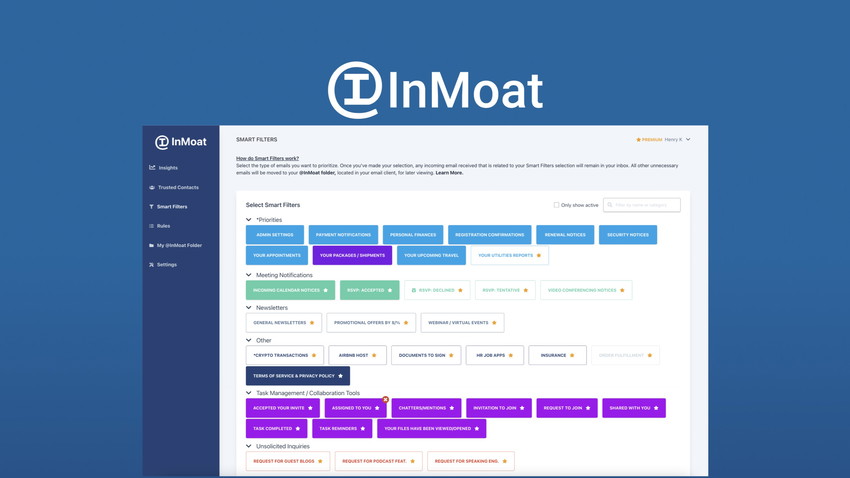Click the red remove badge on Assigned To You
This screenshot has height=478, width=850.
coord(385,399)
